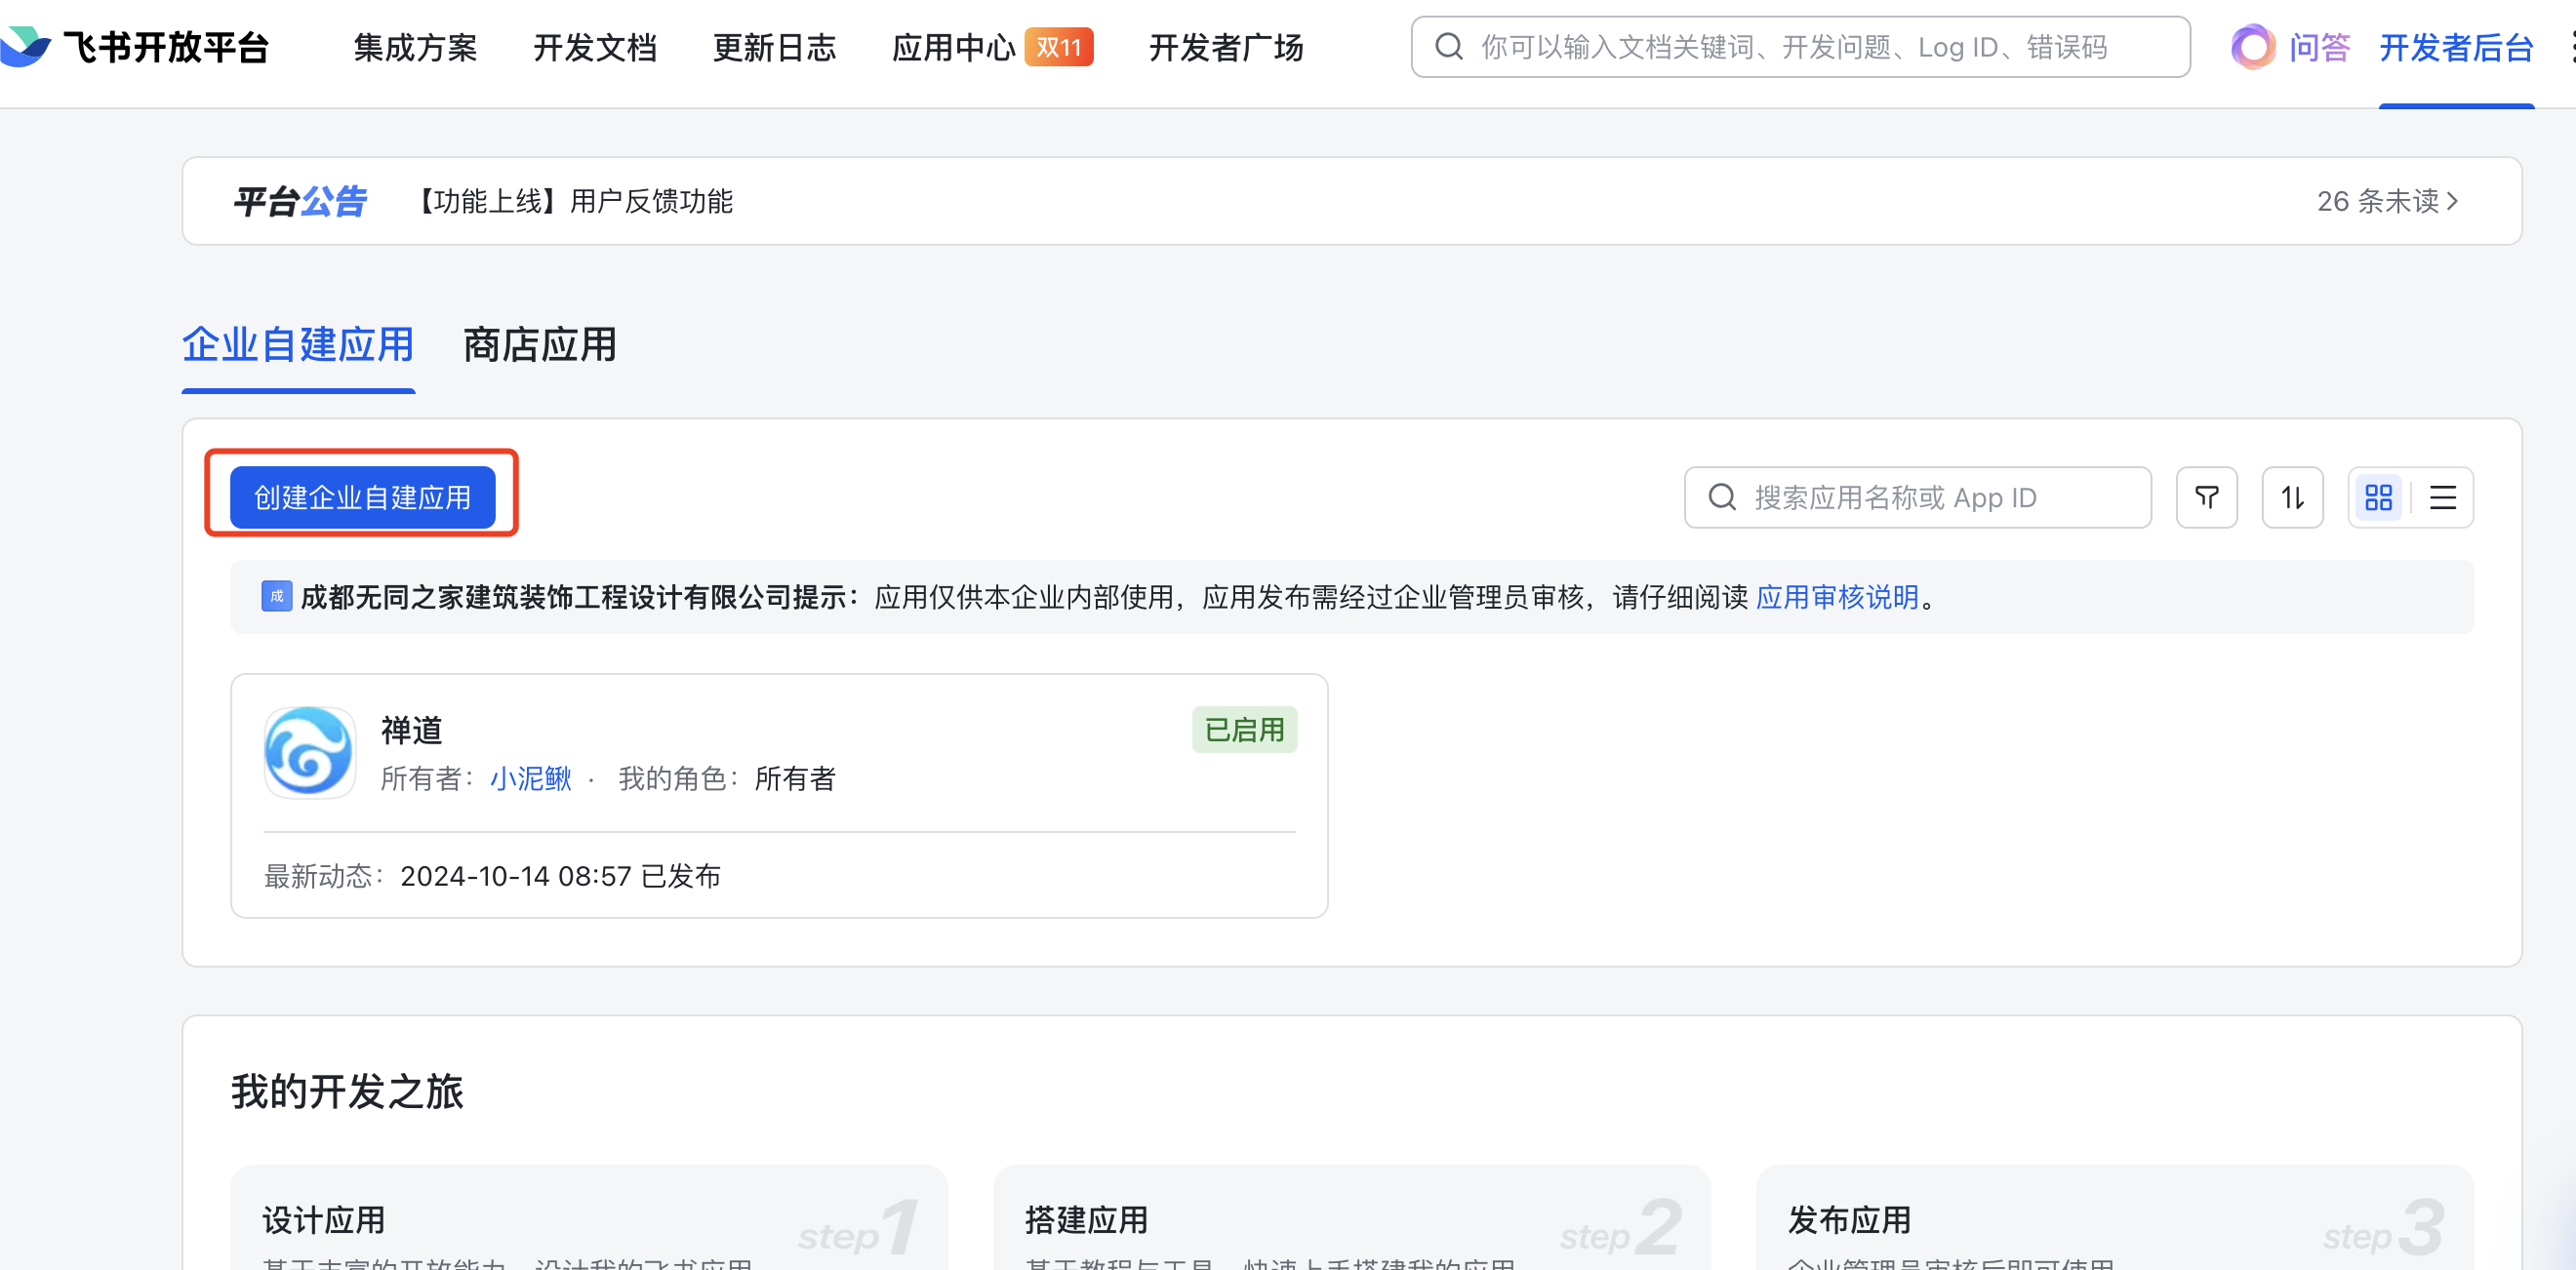Open the 开发文档 menu
Image resolution: width=2576 pixels, height=1270 pixels.
[595, 47]
